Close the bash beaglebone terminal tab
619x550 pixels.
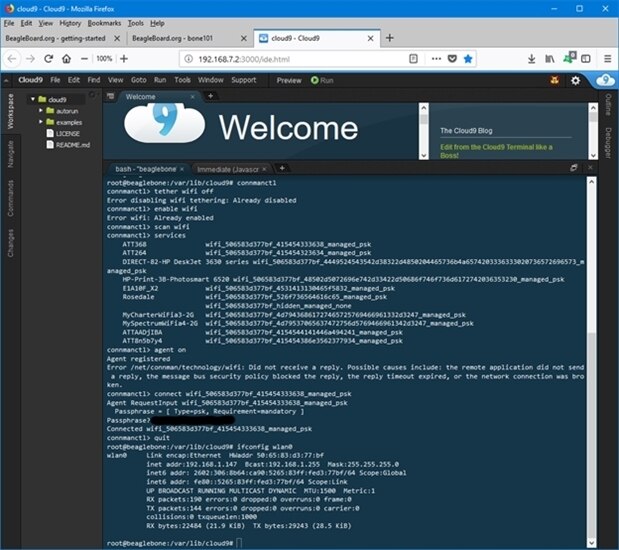(x=182, y=169)
